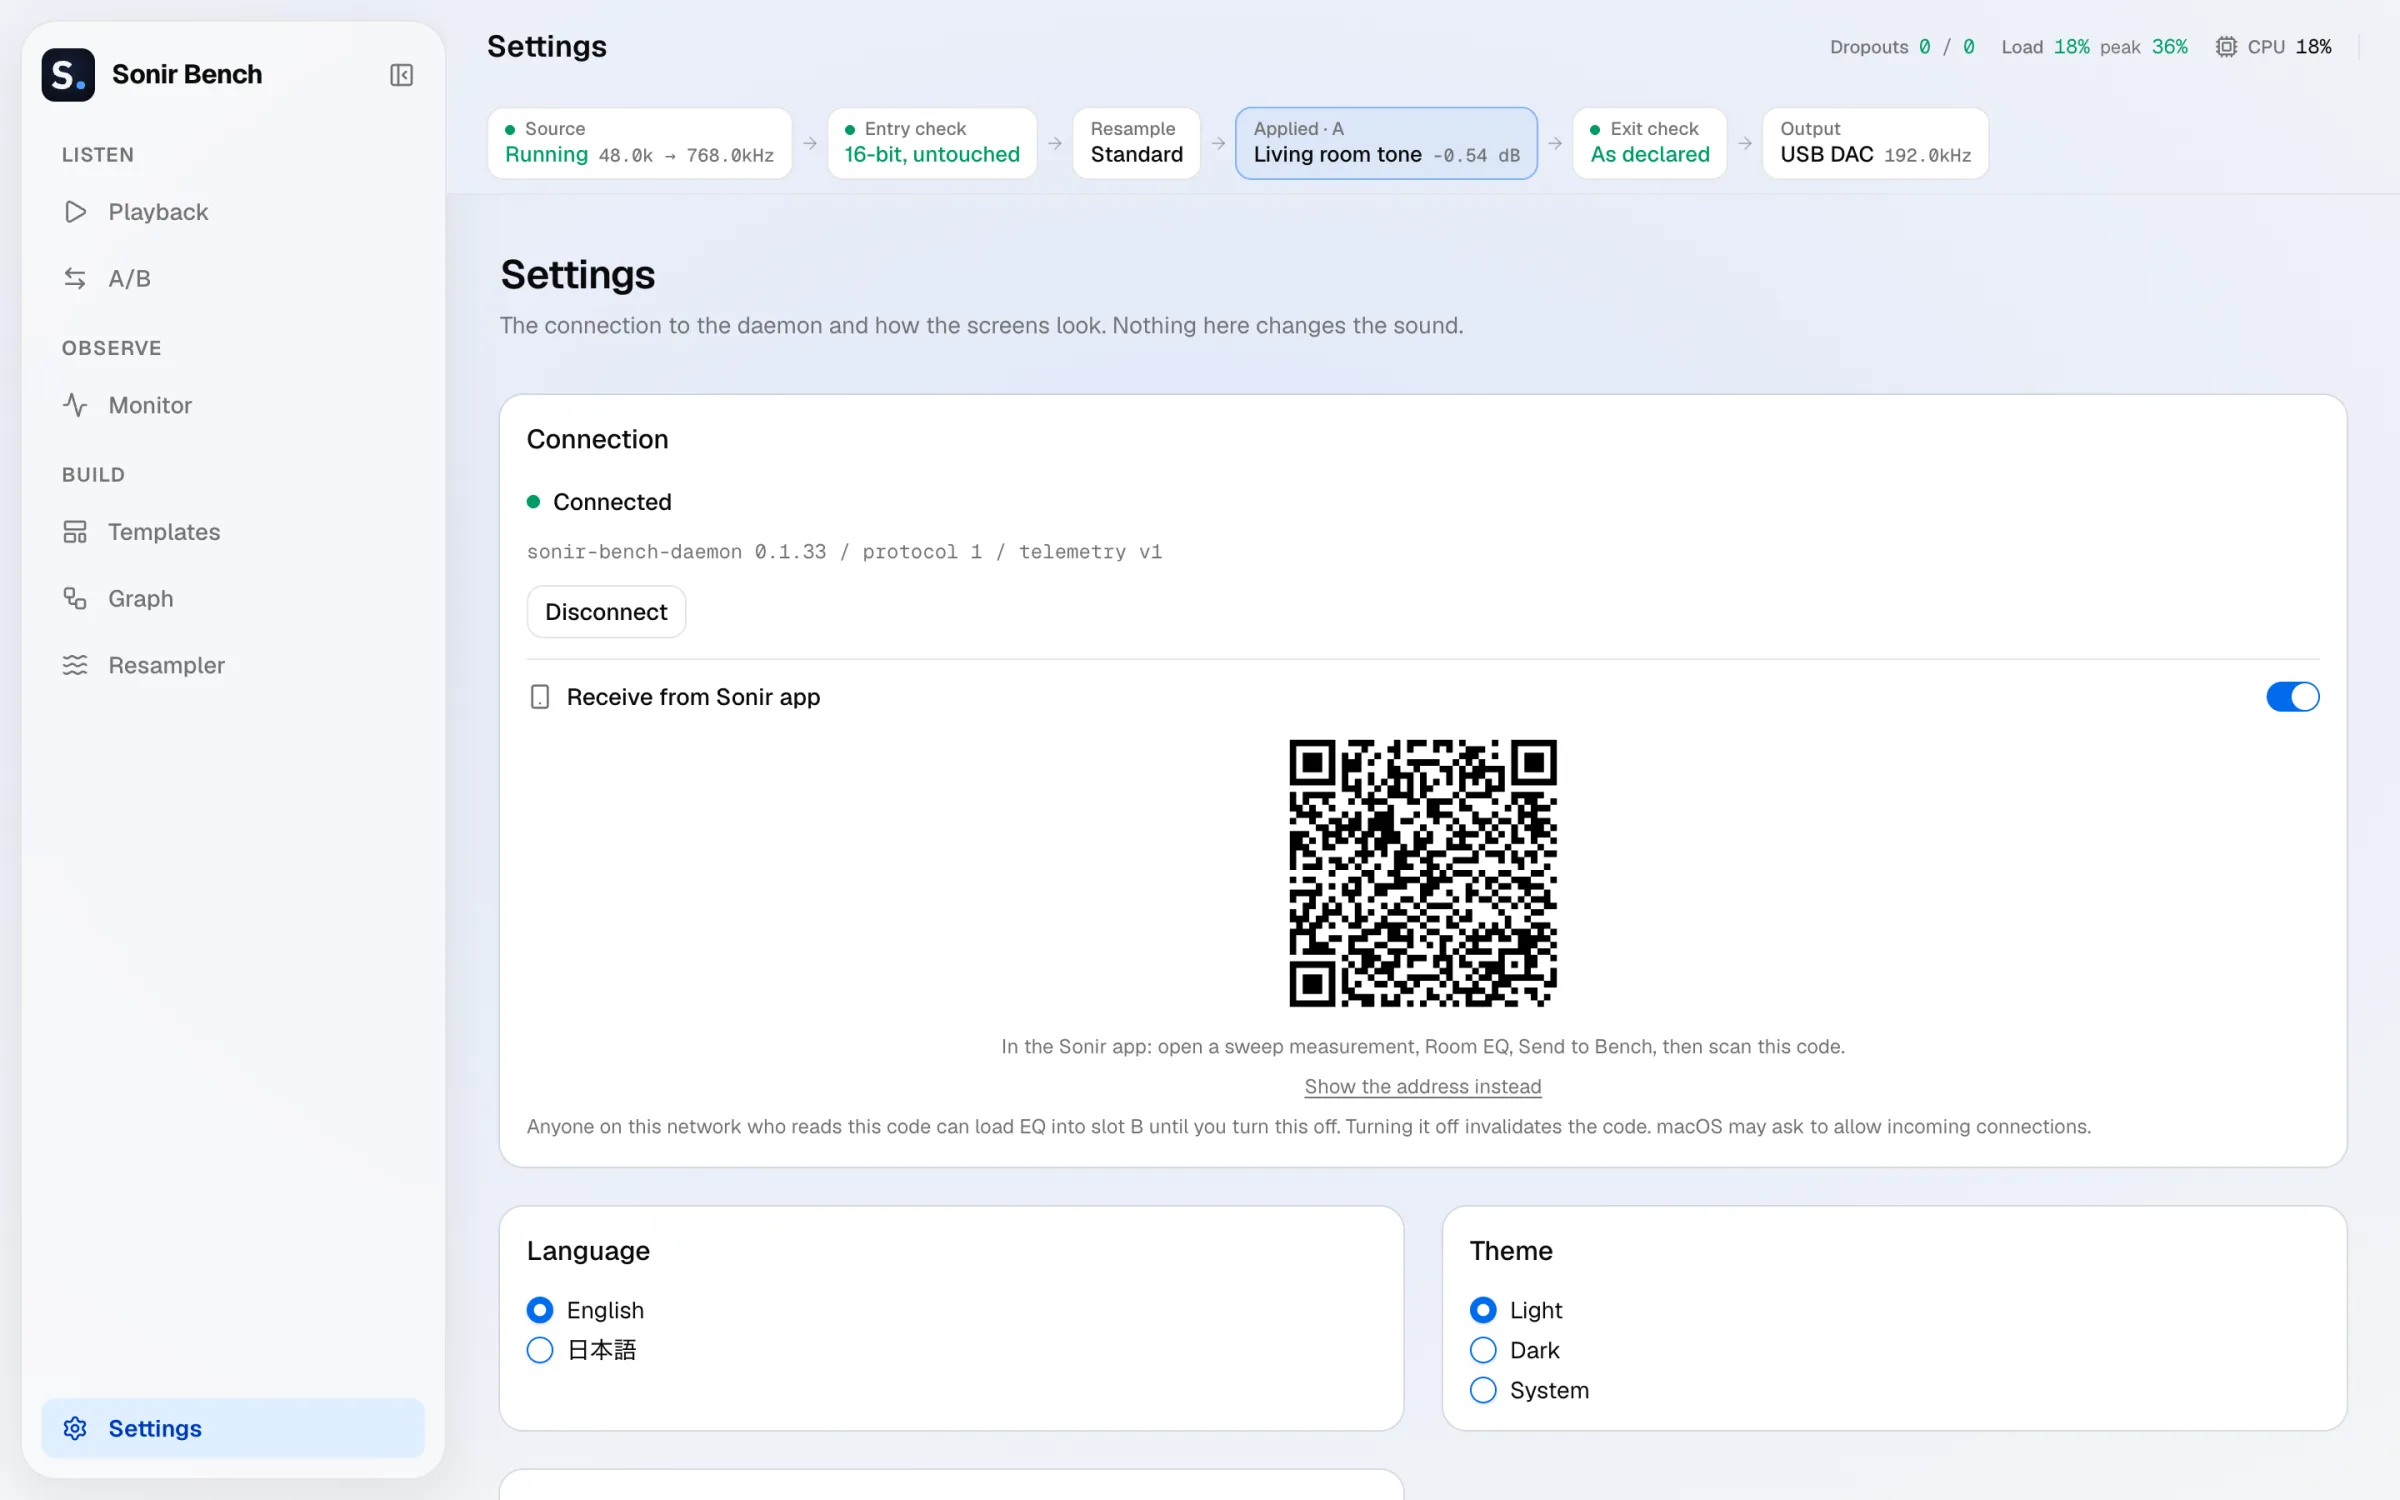Open the Entry check stage card

tap(932, 143)
